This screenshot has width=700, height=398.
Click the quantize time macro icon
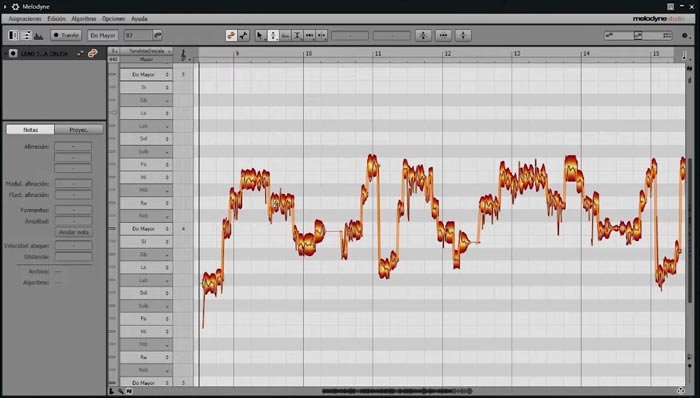click(x=443, y=35)
